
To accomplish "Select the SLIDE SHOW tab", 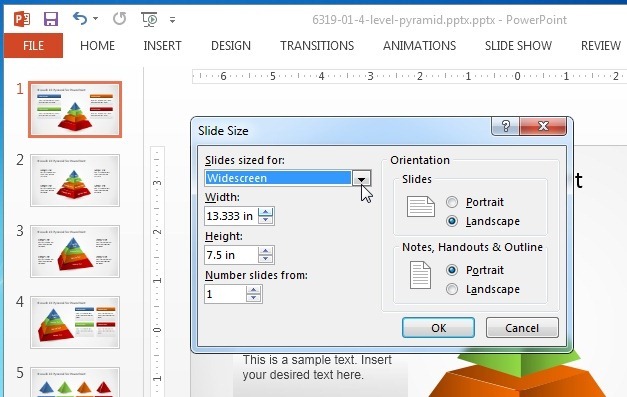I will 518,46.
